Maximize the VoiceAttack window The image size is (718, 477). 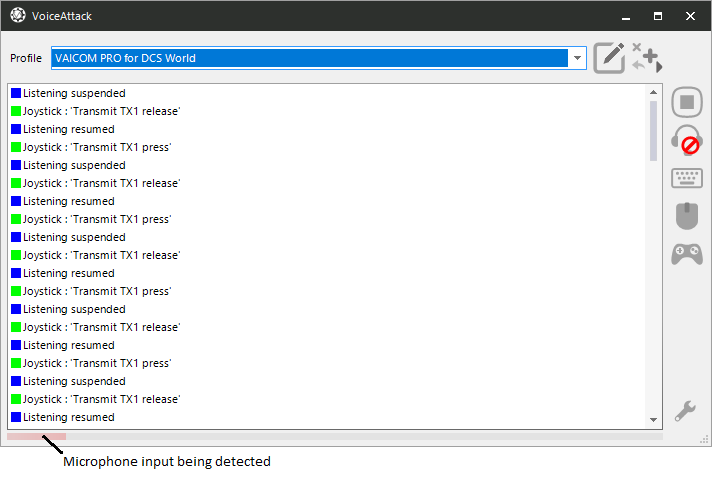click(658, 16)
